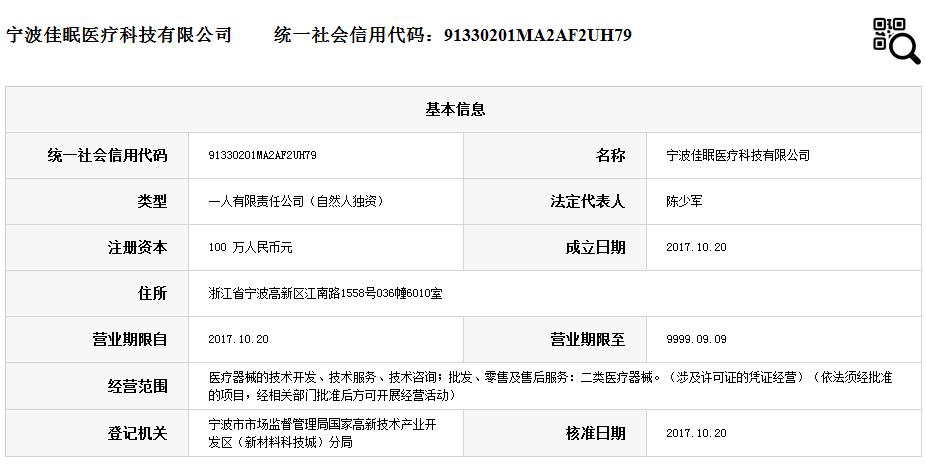Select the legal representative name 陈少军
The width and height of the screenshot is (926, 465).
point(684,201)
